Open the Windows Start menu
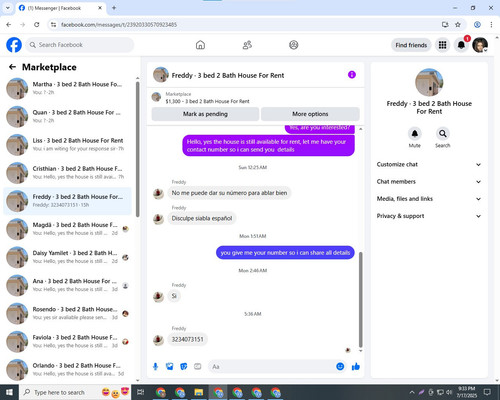Image resolution: width=500 pixels, height=400 pixels. (x=9, y=392)
